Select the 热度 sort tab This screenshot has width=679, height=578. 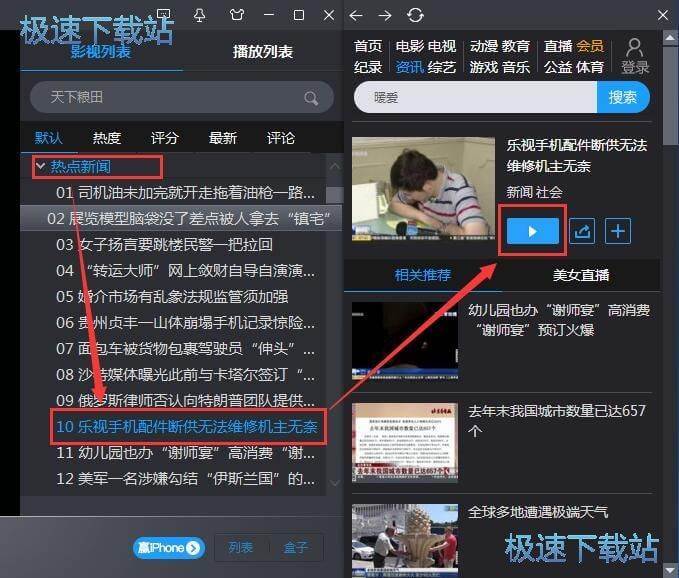(107, 138)
